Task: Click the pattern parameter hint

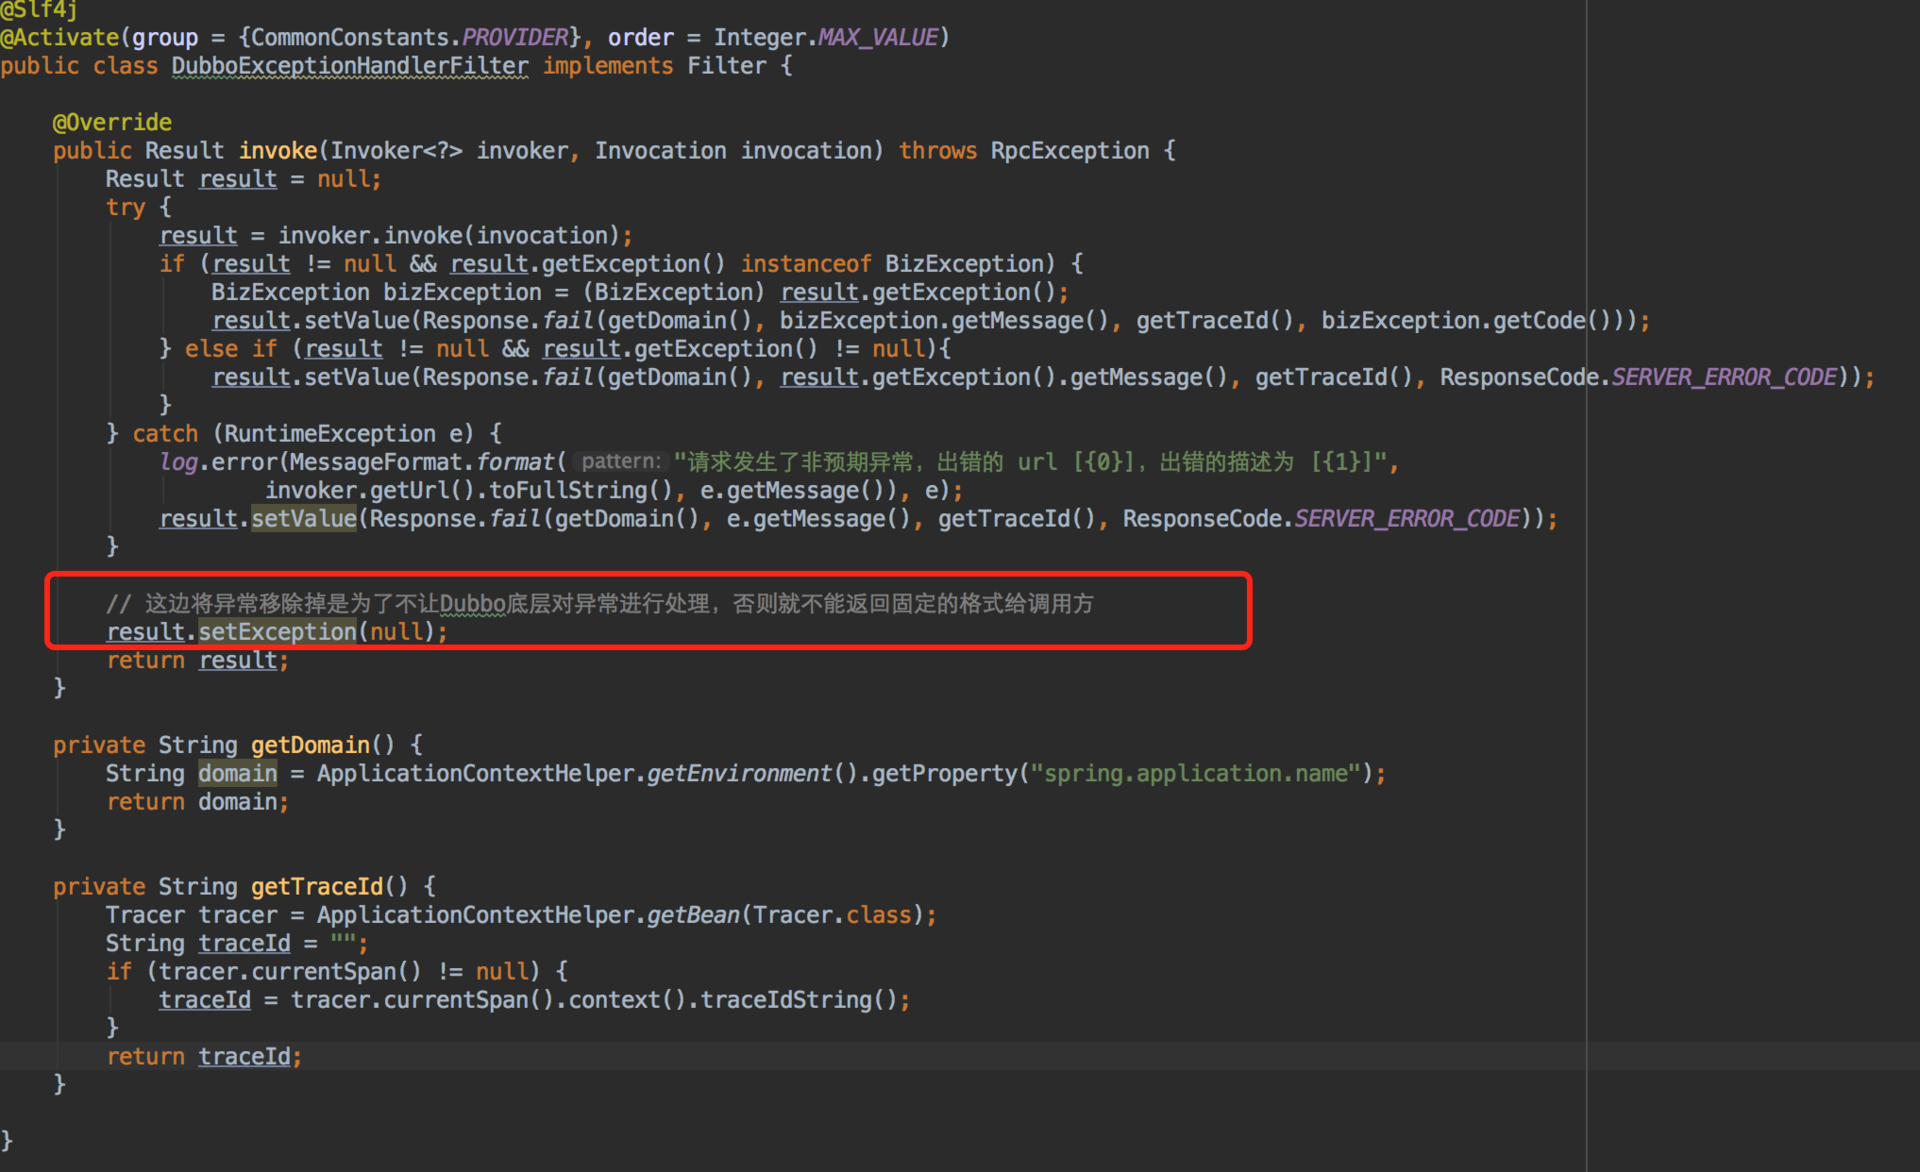Action: click(621, 462)
